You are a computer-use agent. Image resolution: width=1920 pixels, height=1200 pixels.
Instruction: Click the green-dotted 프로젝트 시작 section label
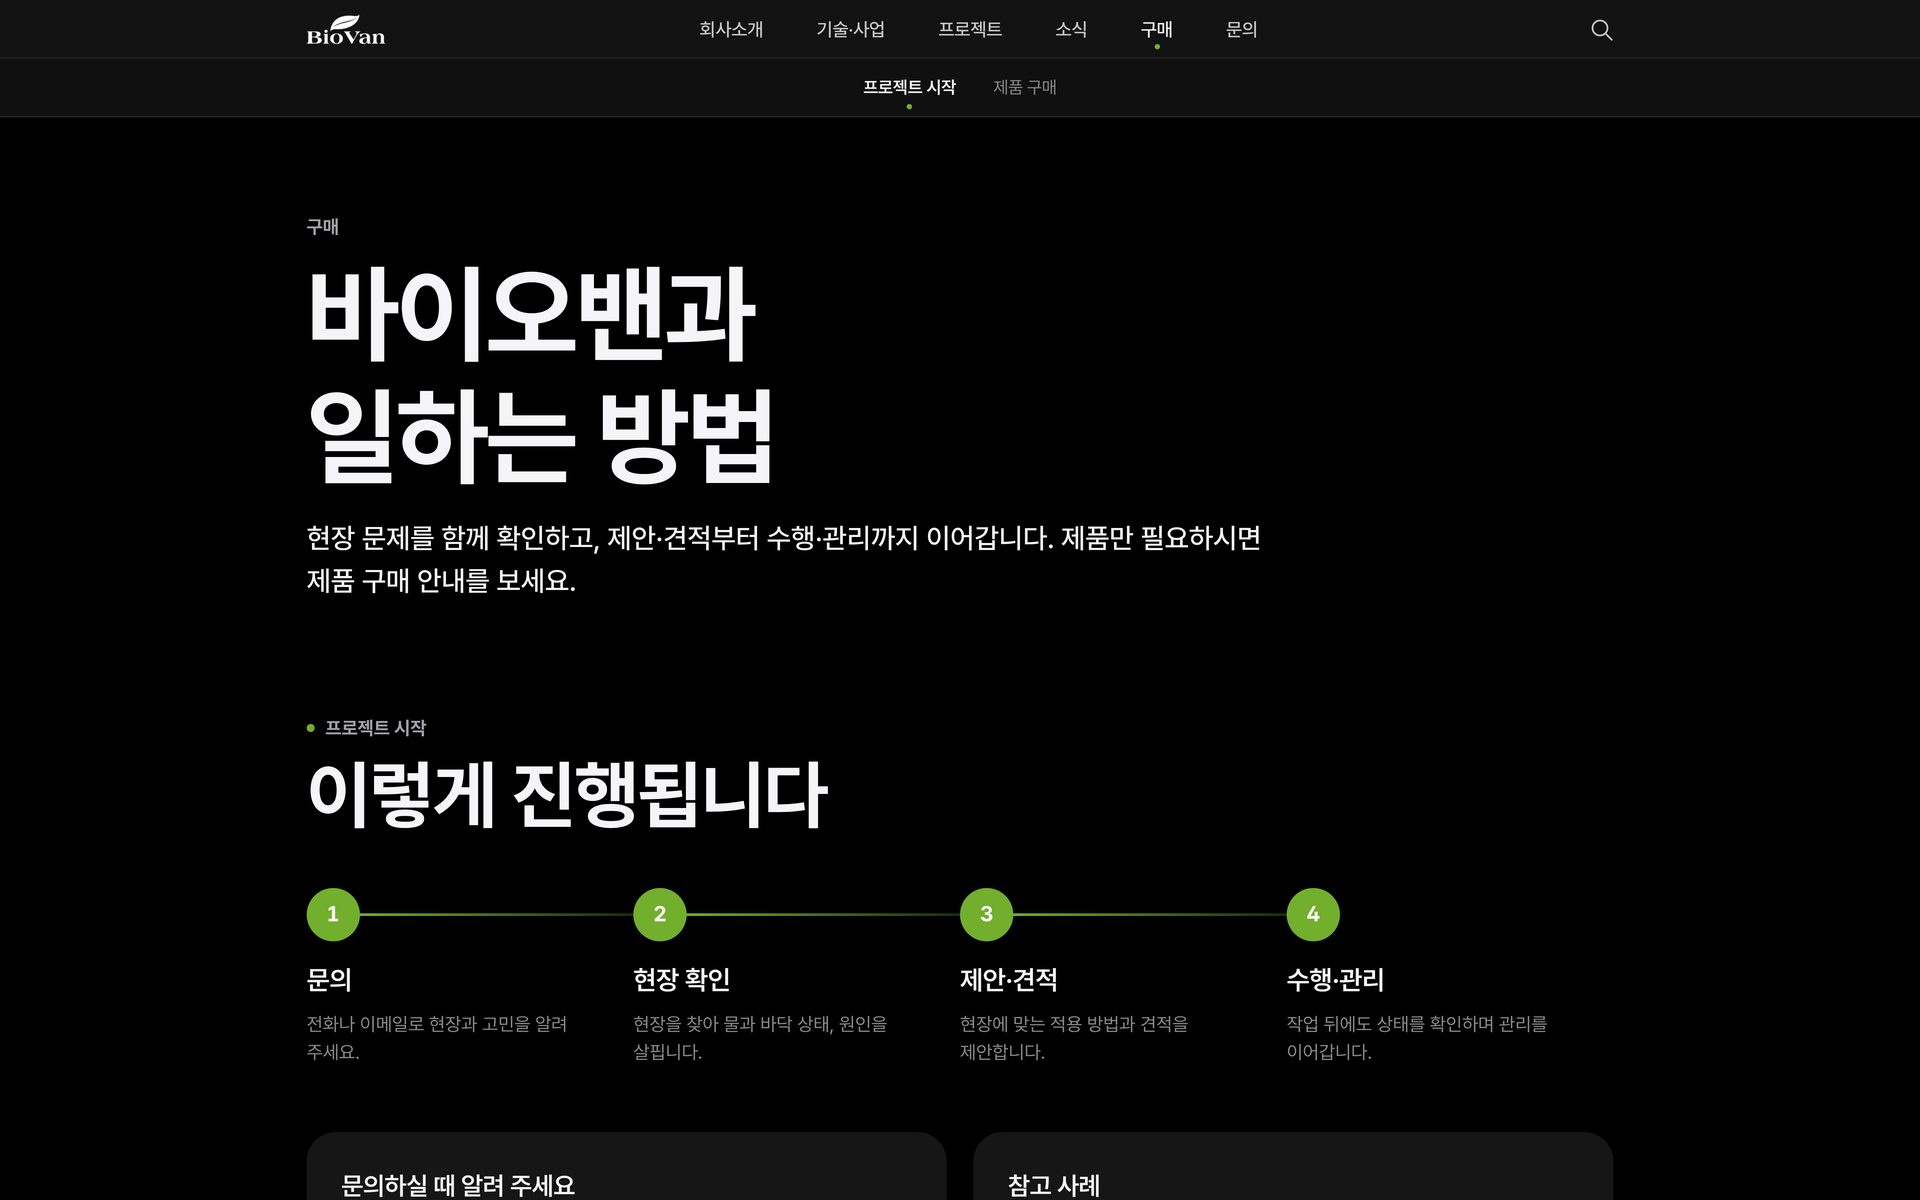click(367, 728)
